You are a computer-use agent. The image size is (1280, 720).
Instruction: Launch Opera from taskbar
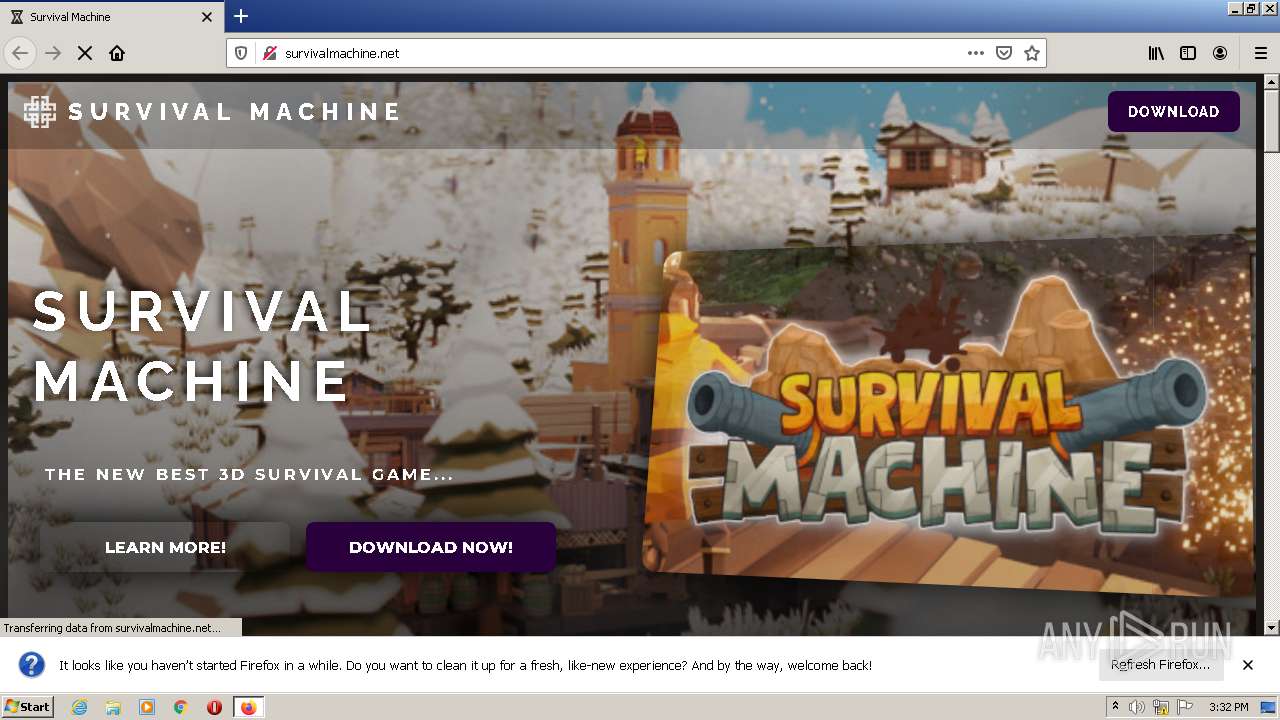[214, 707]
